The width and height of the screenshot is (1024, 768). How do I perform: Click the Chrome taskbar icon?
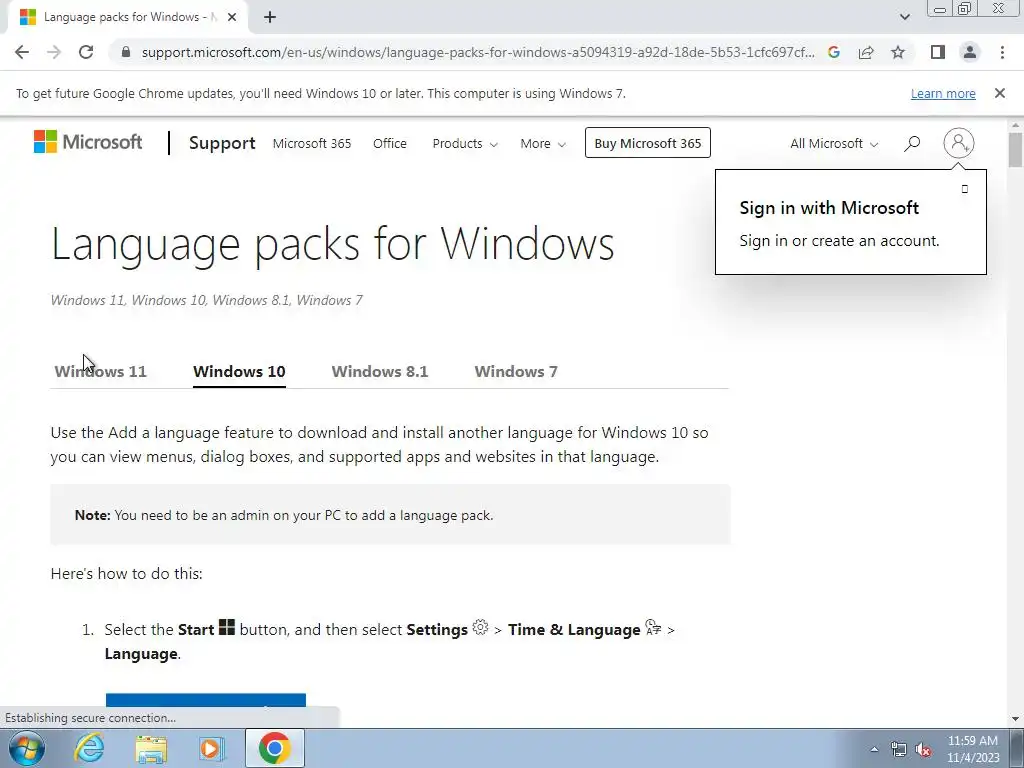point(275,748)
